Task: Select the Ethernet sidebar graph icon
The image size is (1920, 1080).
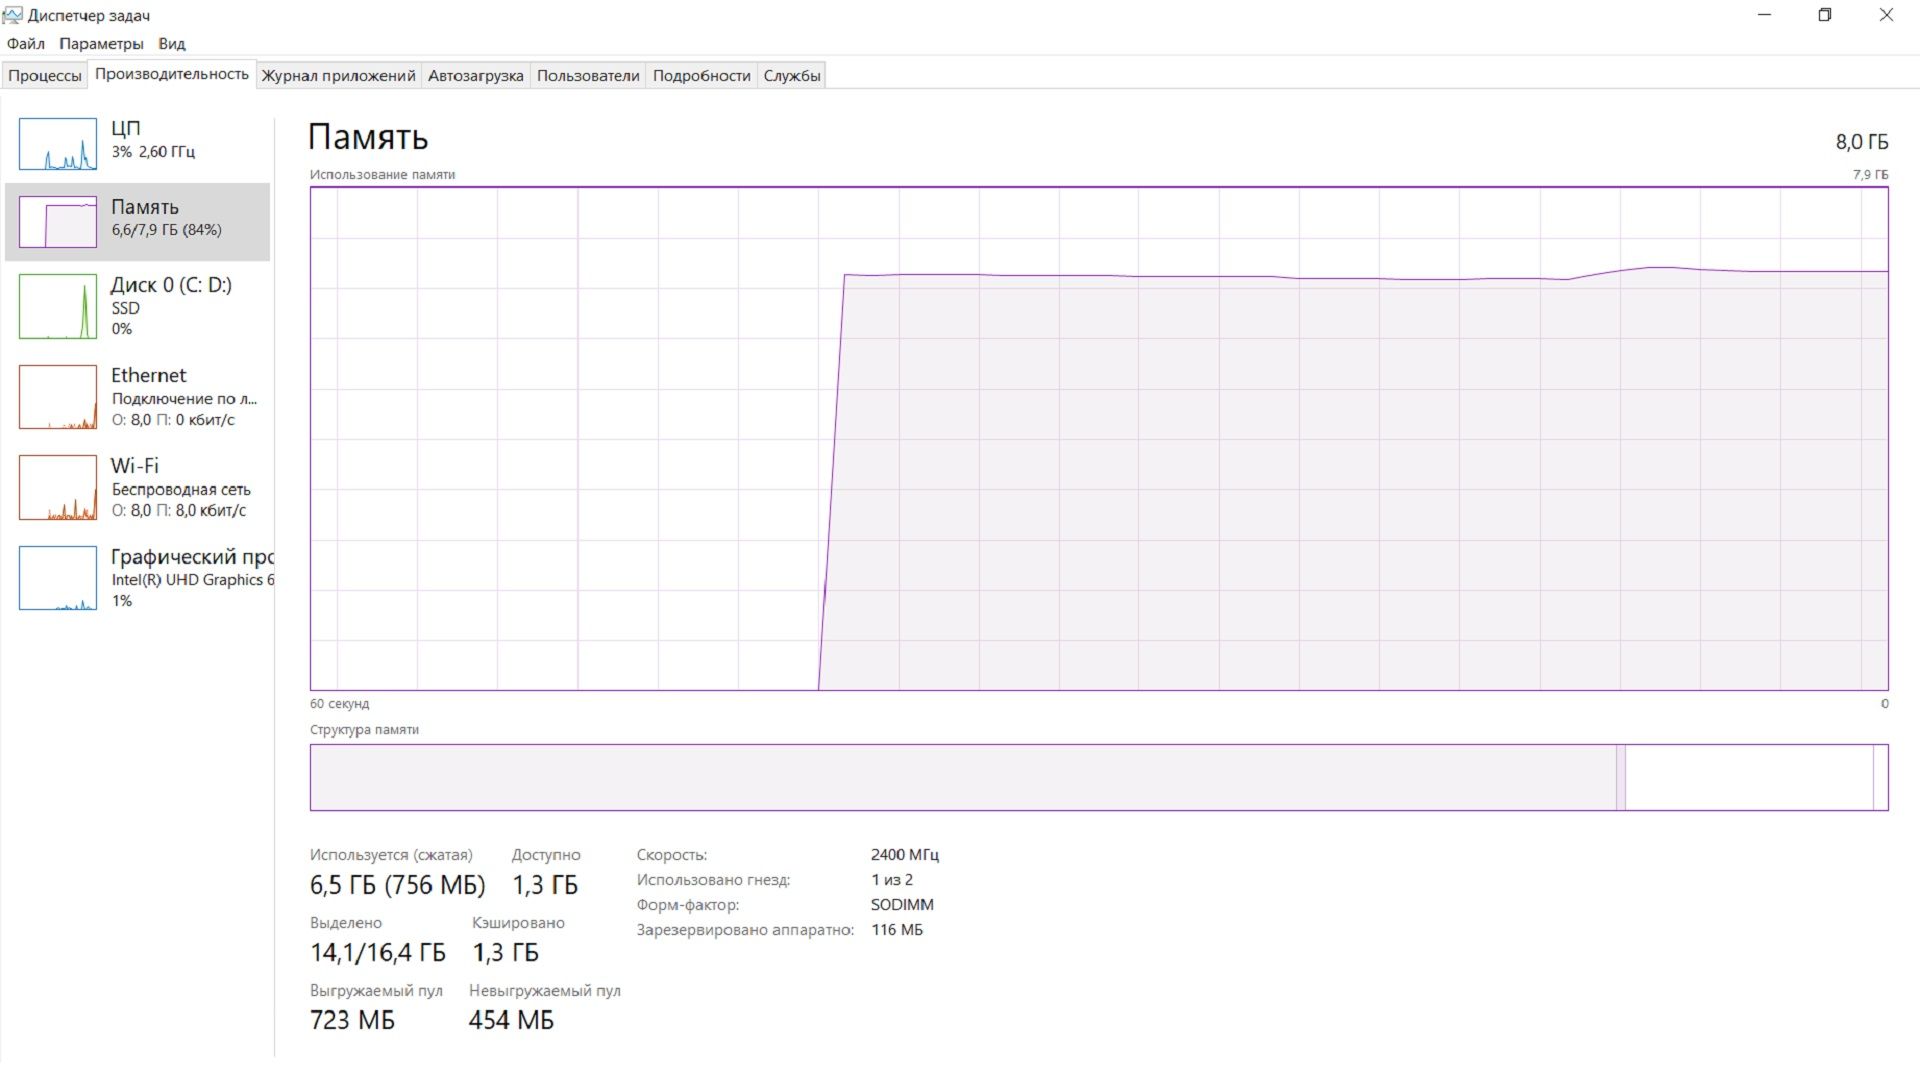Action: [58, 397]
